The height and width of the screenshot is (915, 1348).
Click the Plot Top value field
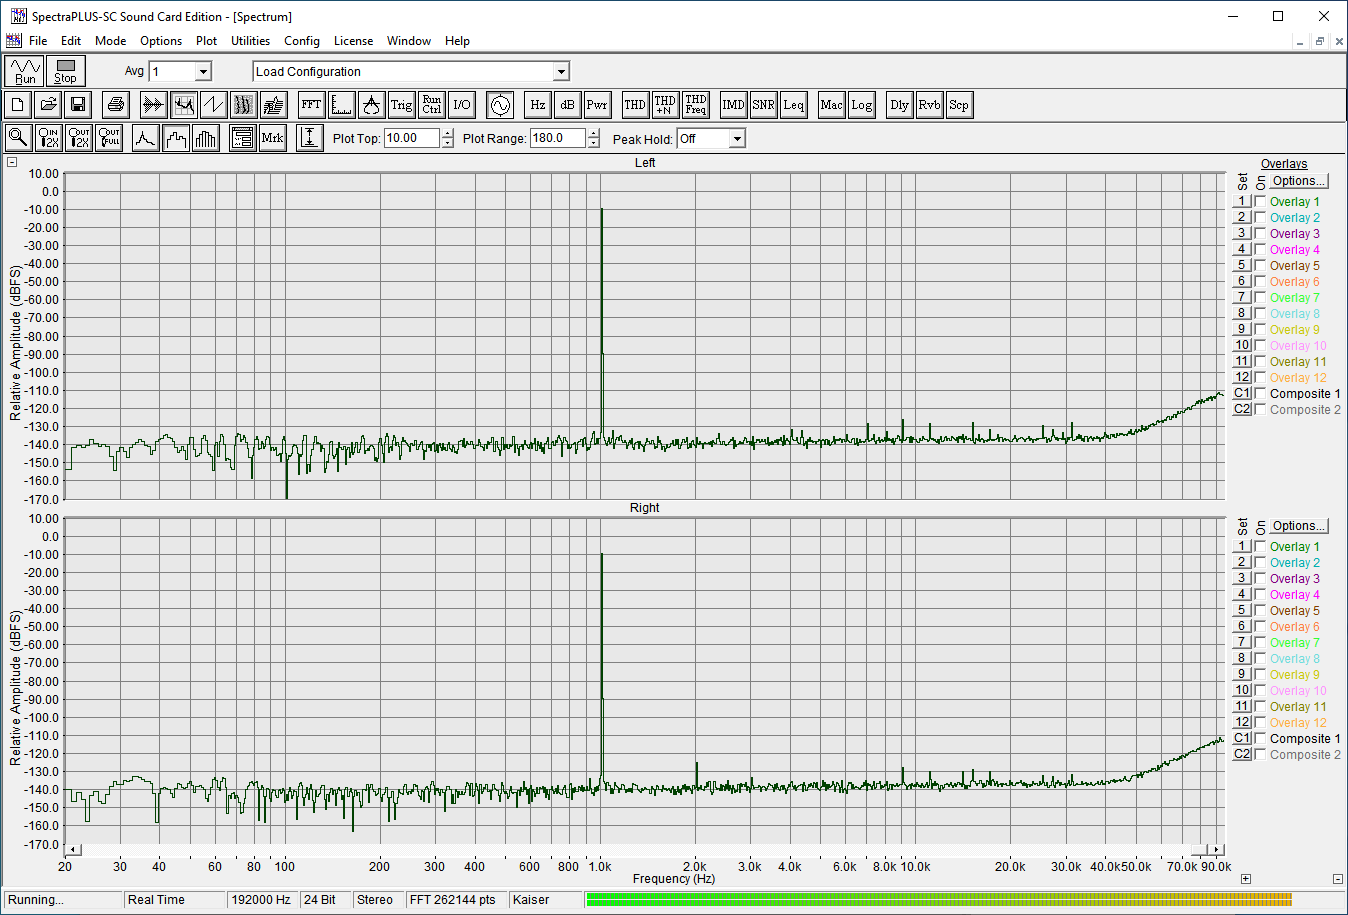[x=411, y=139]
